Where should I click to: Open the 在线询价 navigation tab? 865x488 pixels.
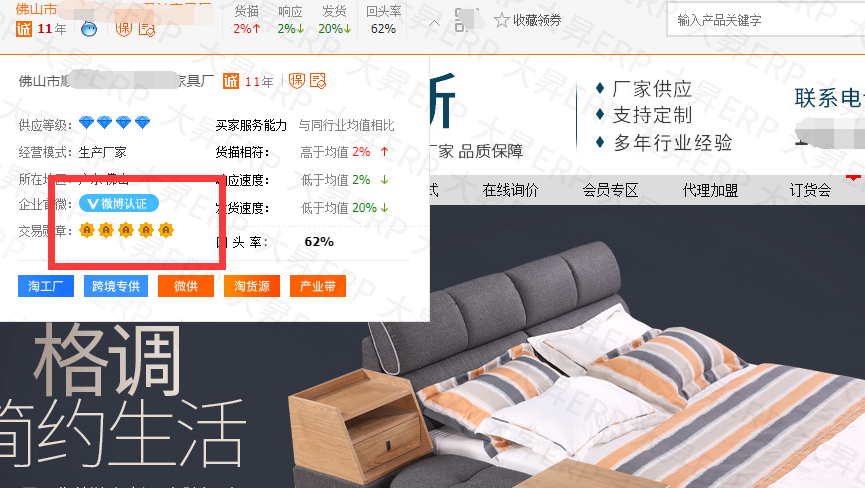coord(510,190)
